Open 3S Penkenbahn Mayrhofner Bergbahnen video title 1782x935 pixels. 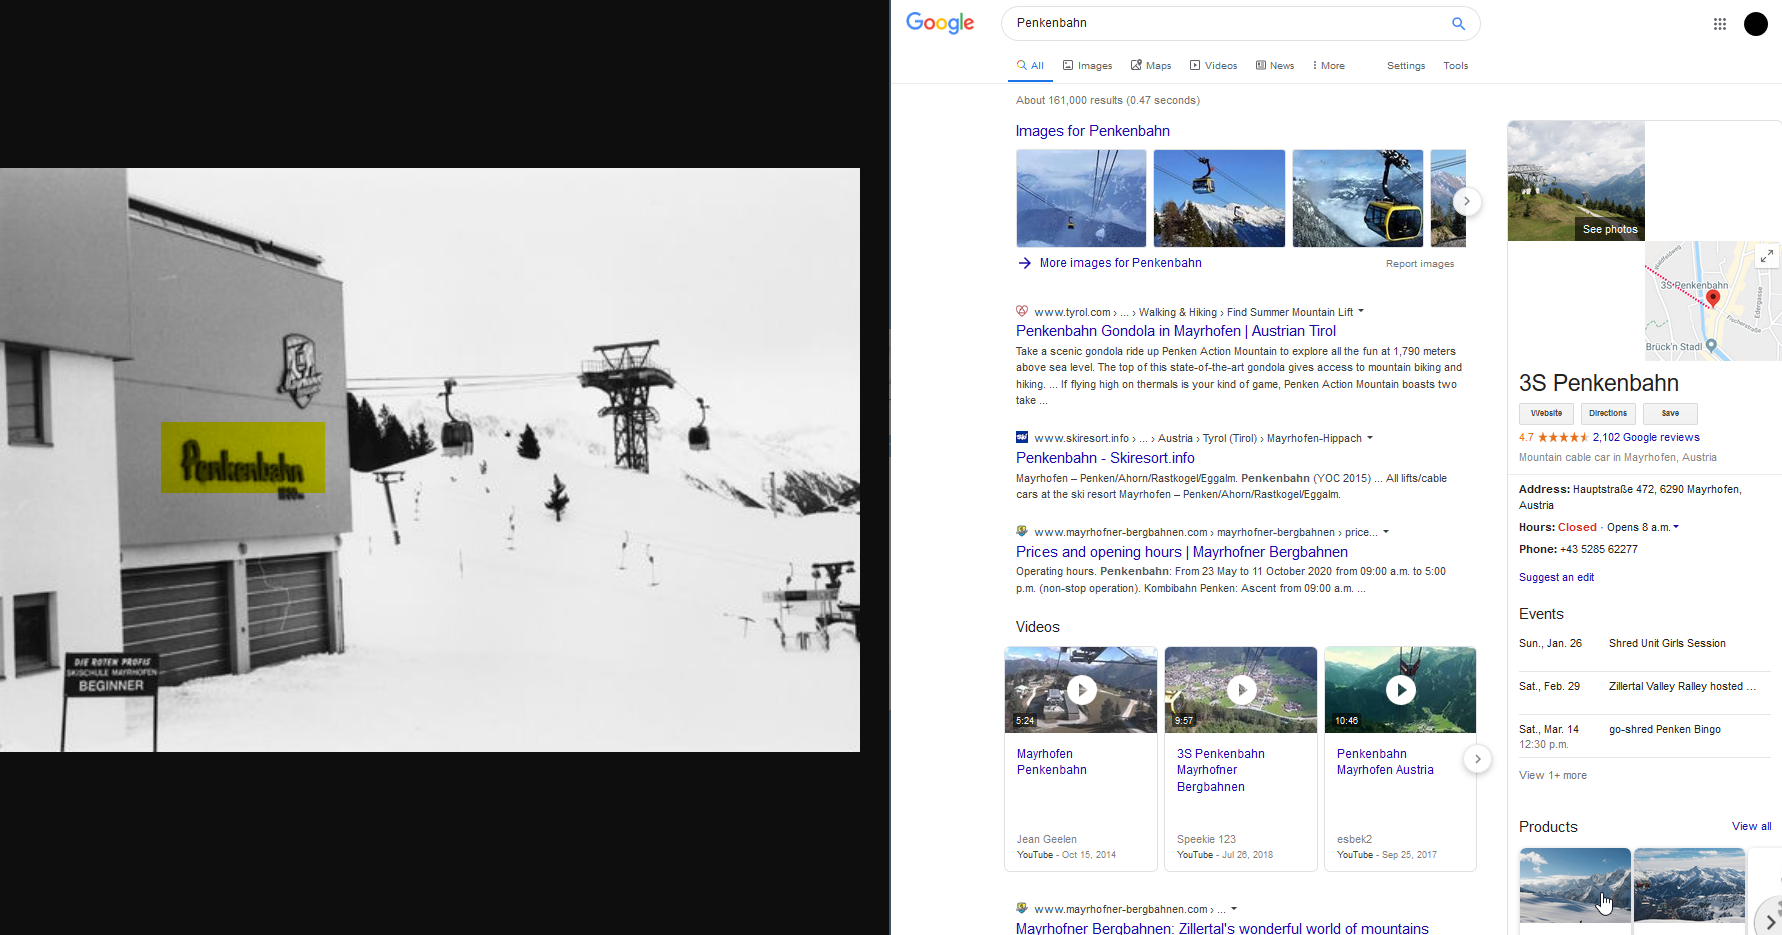coord(1221,770)
